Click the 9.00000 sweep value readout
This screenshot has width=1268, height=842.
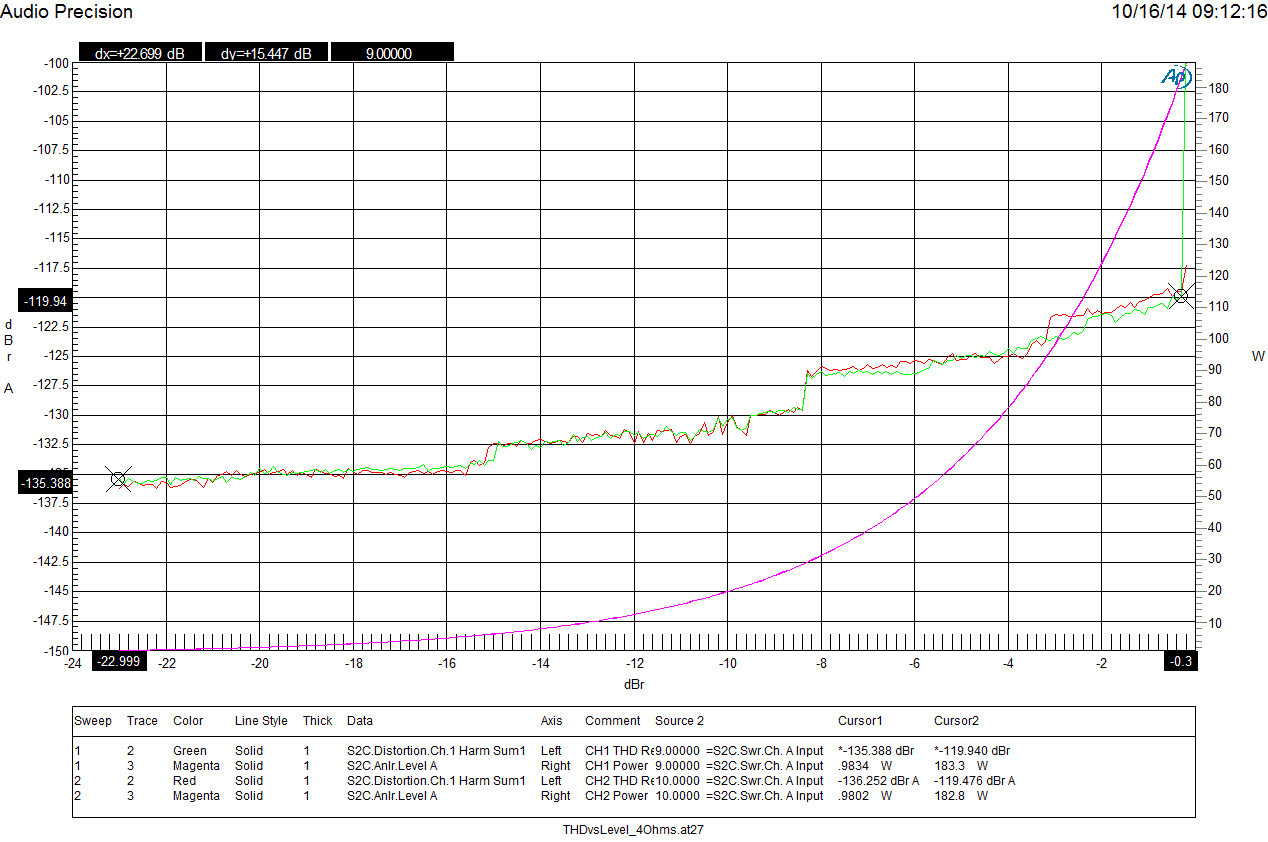(x=392, y=51)
